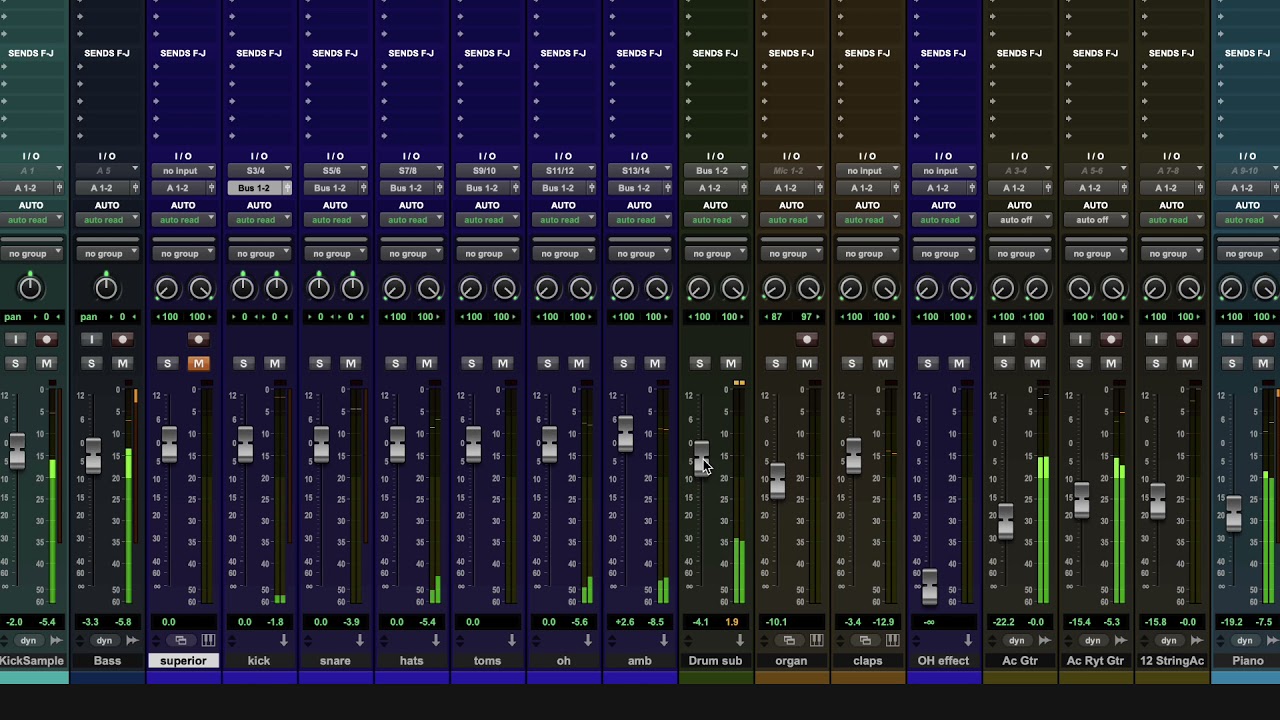
Task: Open output window icon on superior track
Action: click(x=180, y=640)
